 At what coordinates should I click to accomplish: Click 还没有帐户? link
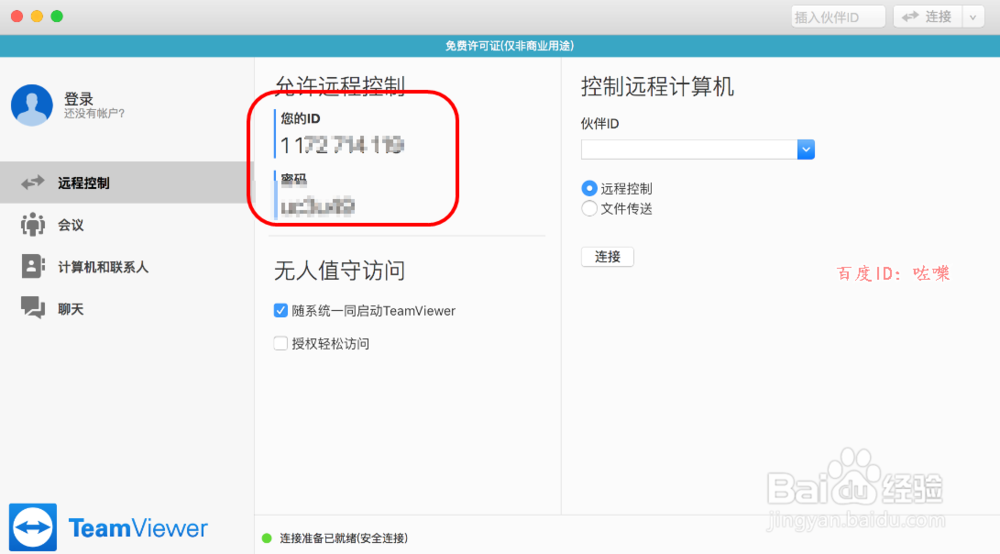[94, 113]
